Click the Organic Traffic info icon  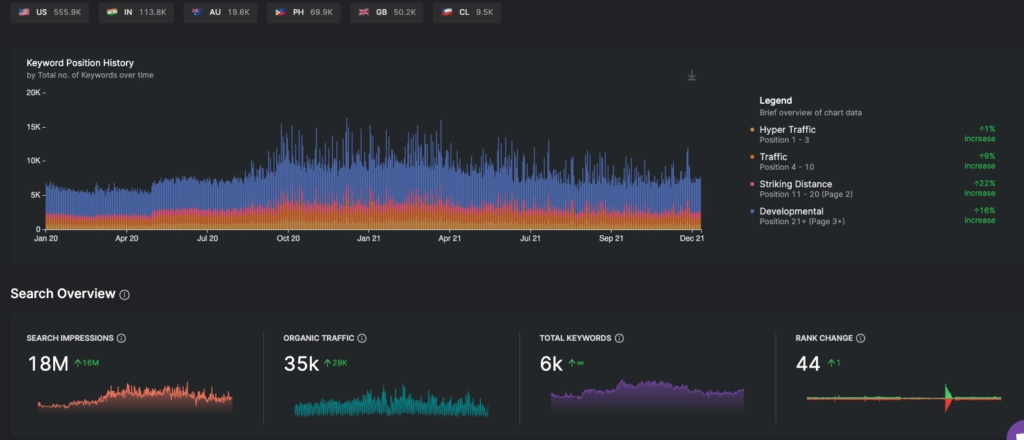pyautogui.click(x=362, y=339)
